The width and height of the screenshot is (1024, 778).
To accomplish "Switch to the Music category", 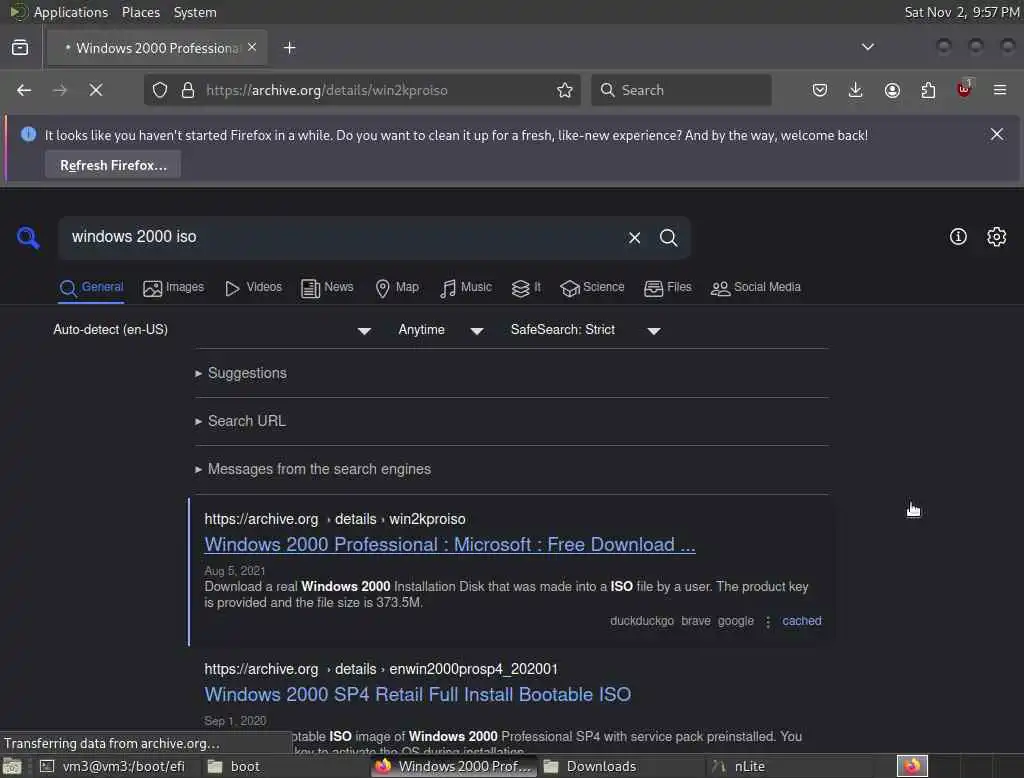I will (x=466, y=287).
